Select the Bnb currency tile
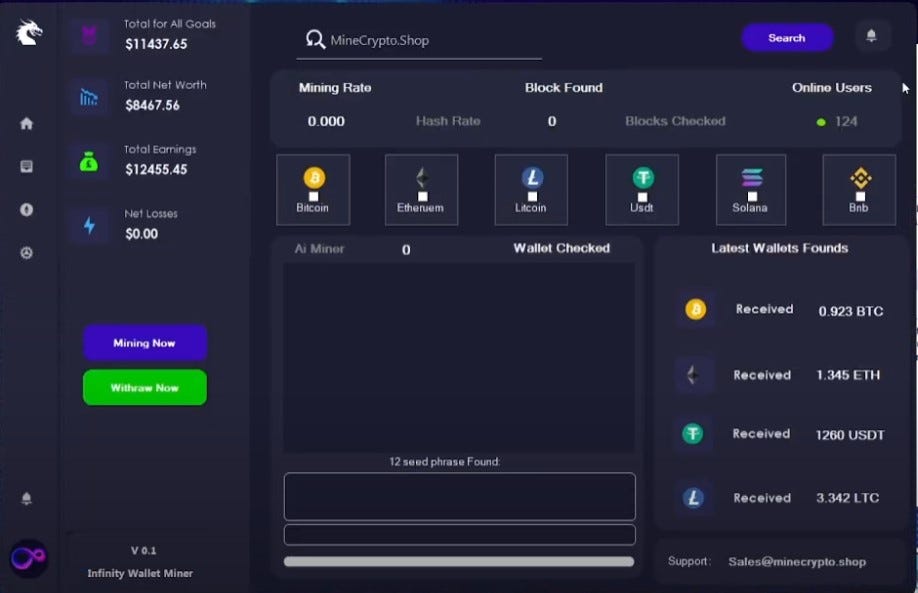 pos(860,189)
